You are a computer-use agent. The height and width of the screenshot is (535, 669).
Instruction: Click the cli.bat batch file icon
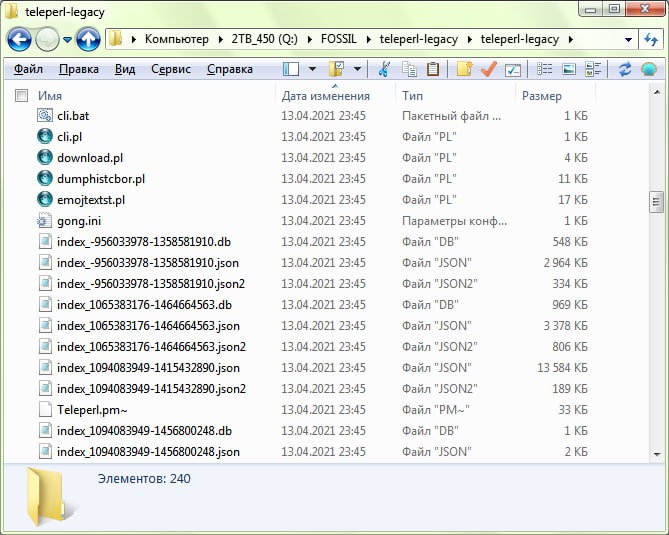[45, 116]
